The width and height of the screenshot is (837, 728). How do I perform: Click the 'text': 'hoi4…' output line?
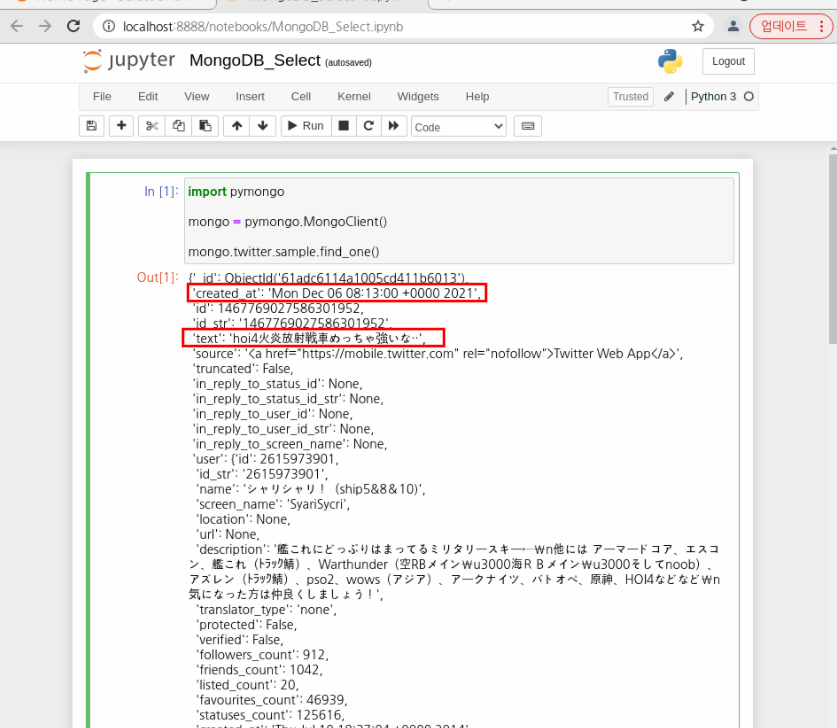[309, 338]
